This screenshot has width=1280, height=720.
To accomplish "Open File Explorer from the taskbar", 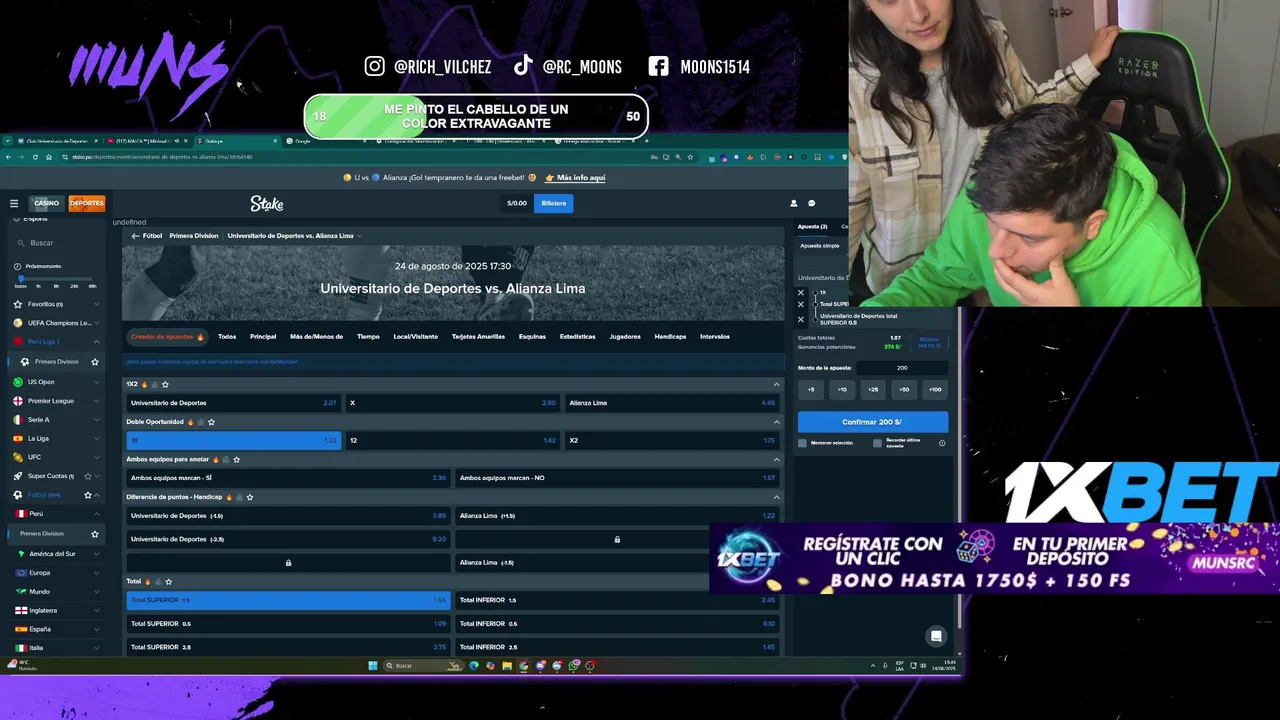I will click(x=507, y=666).
